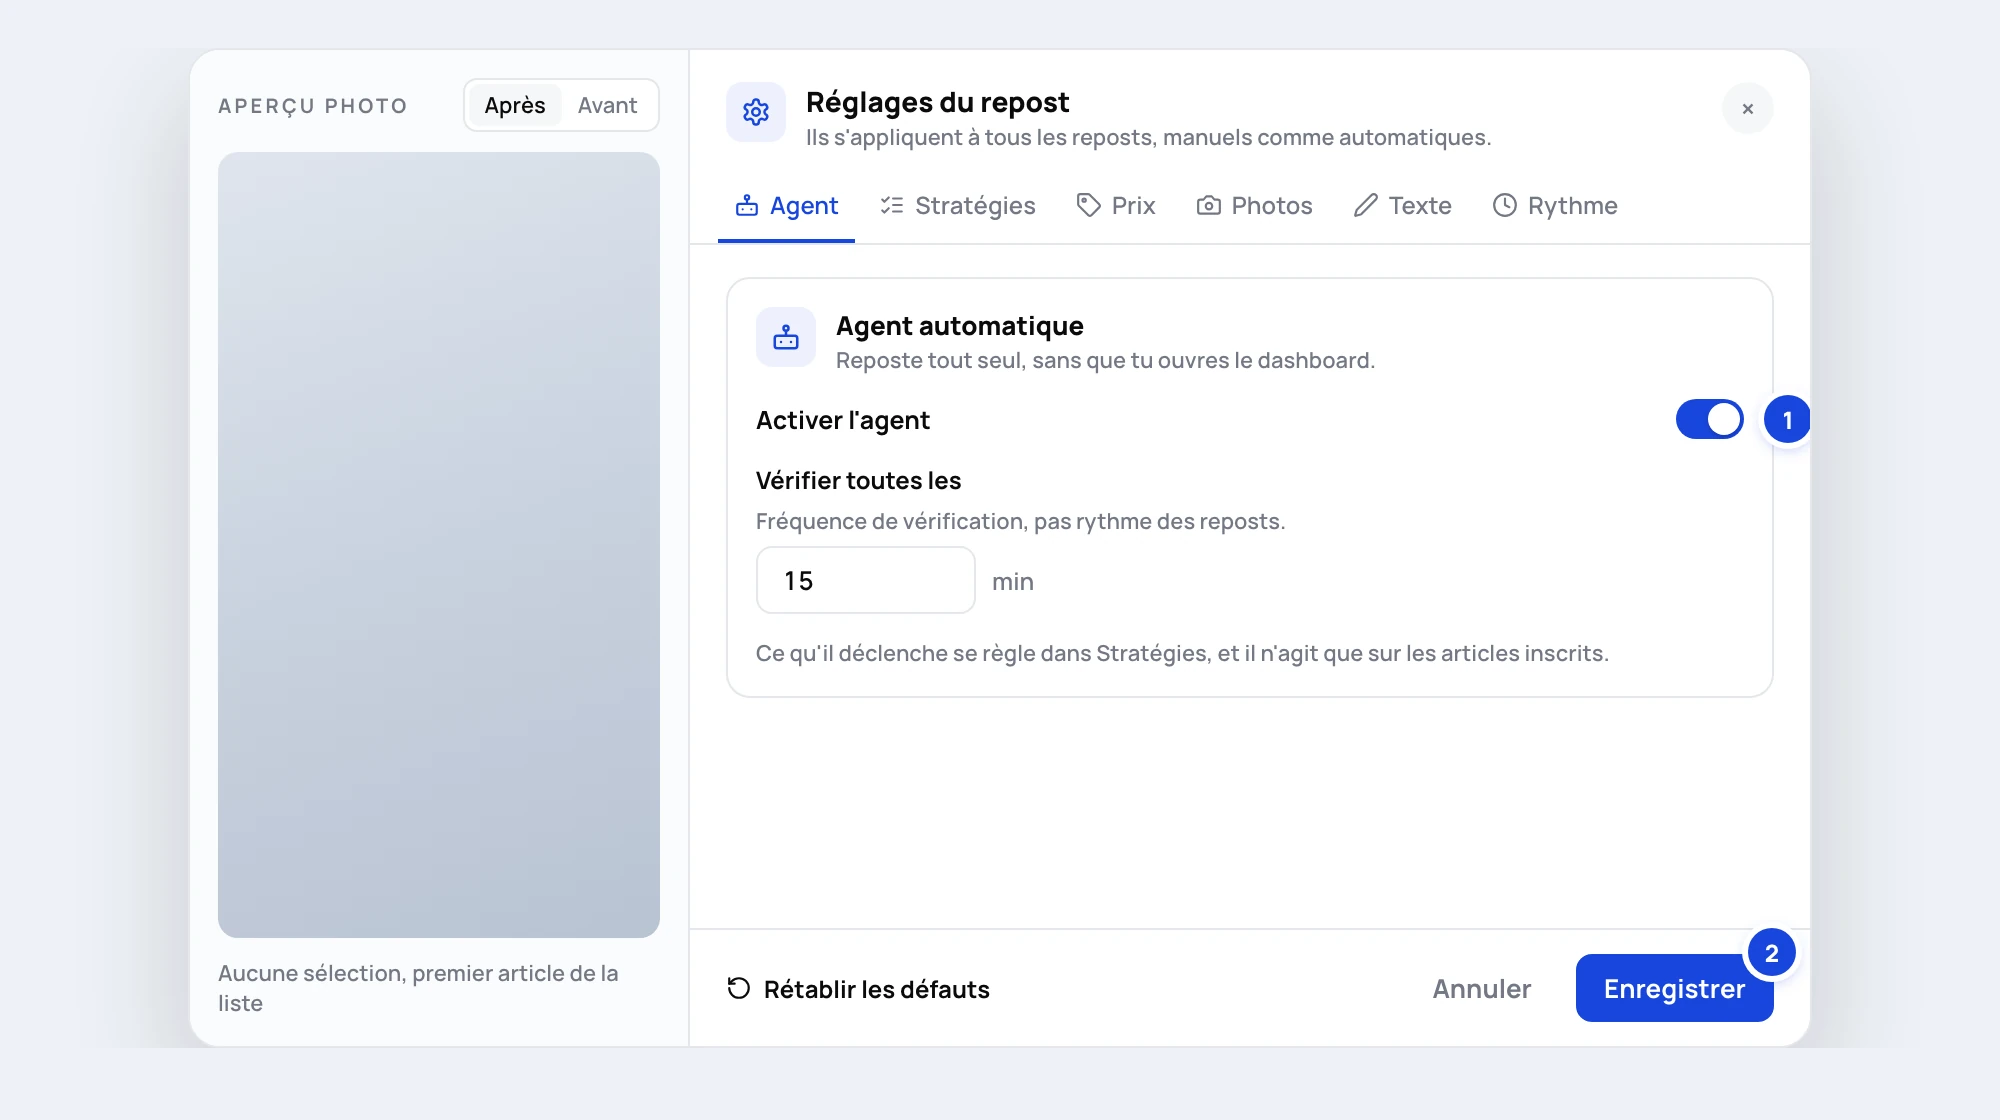
Task: Click the Ils s'appliquent à tous les reposts subtitle
Action: [1148, 137]
